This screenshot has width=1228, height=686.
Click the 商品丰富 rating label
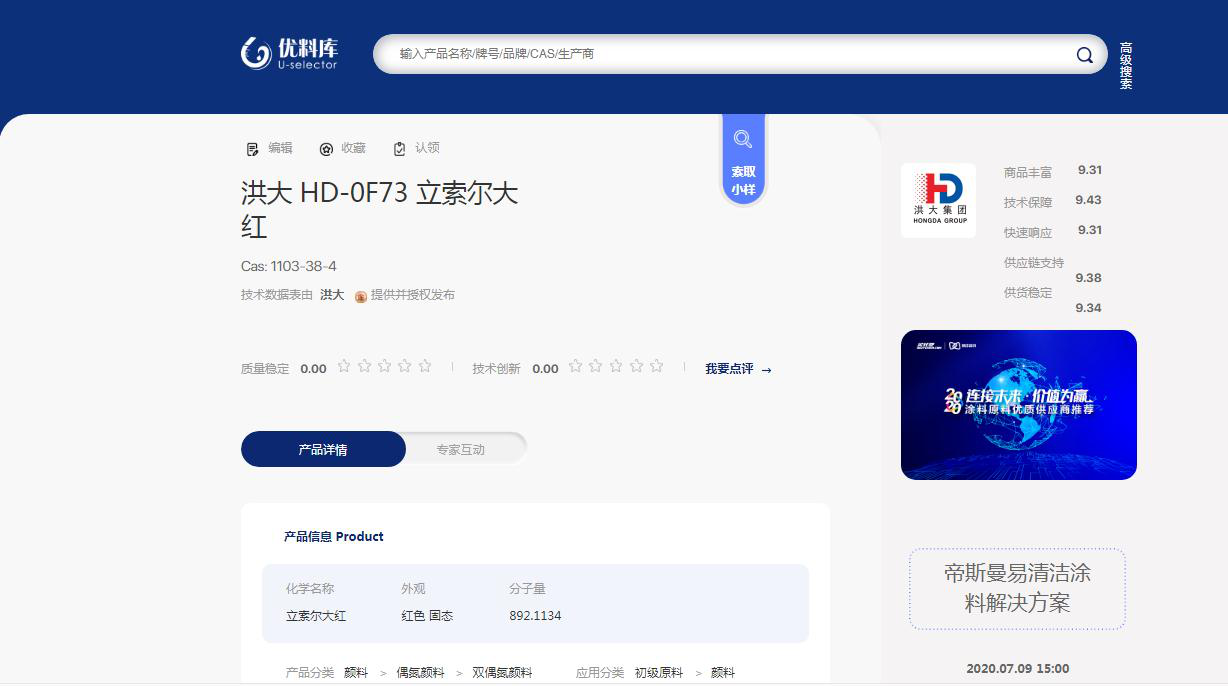(x=1028, y=173)
